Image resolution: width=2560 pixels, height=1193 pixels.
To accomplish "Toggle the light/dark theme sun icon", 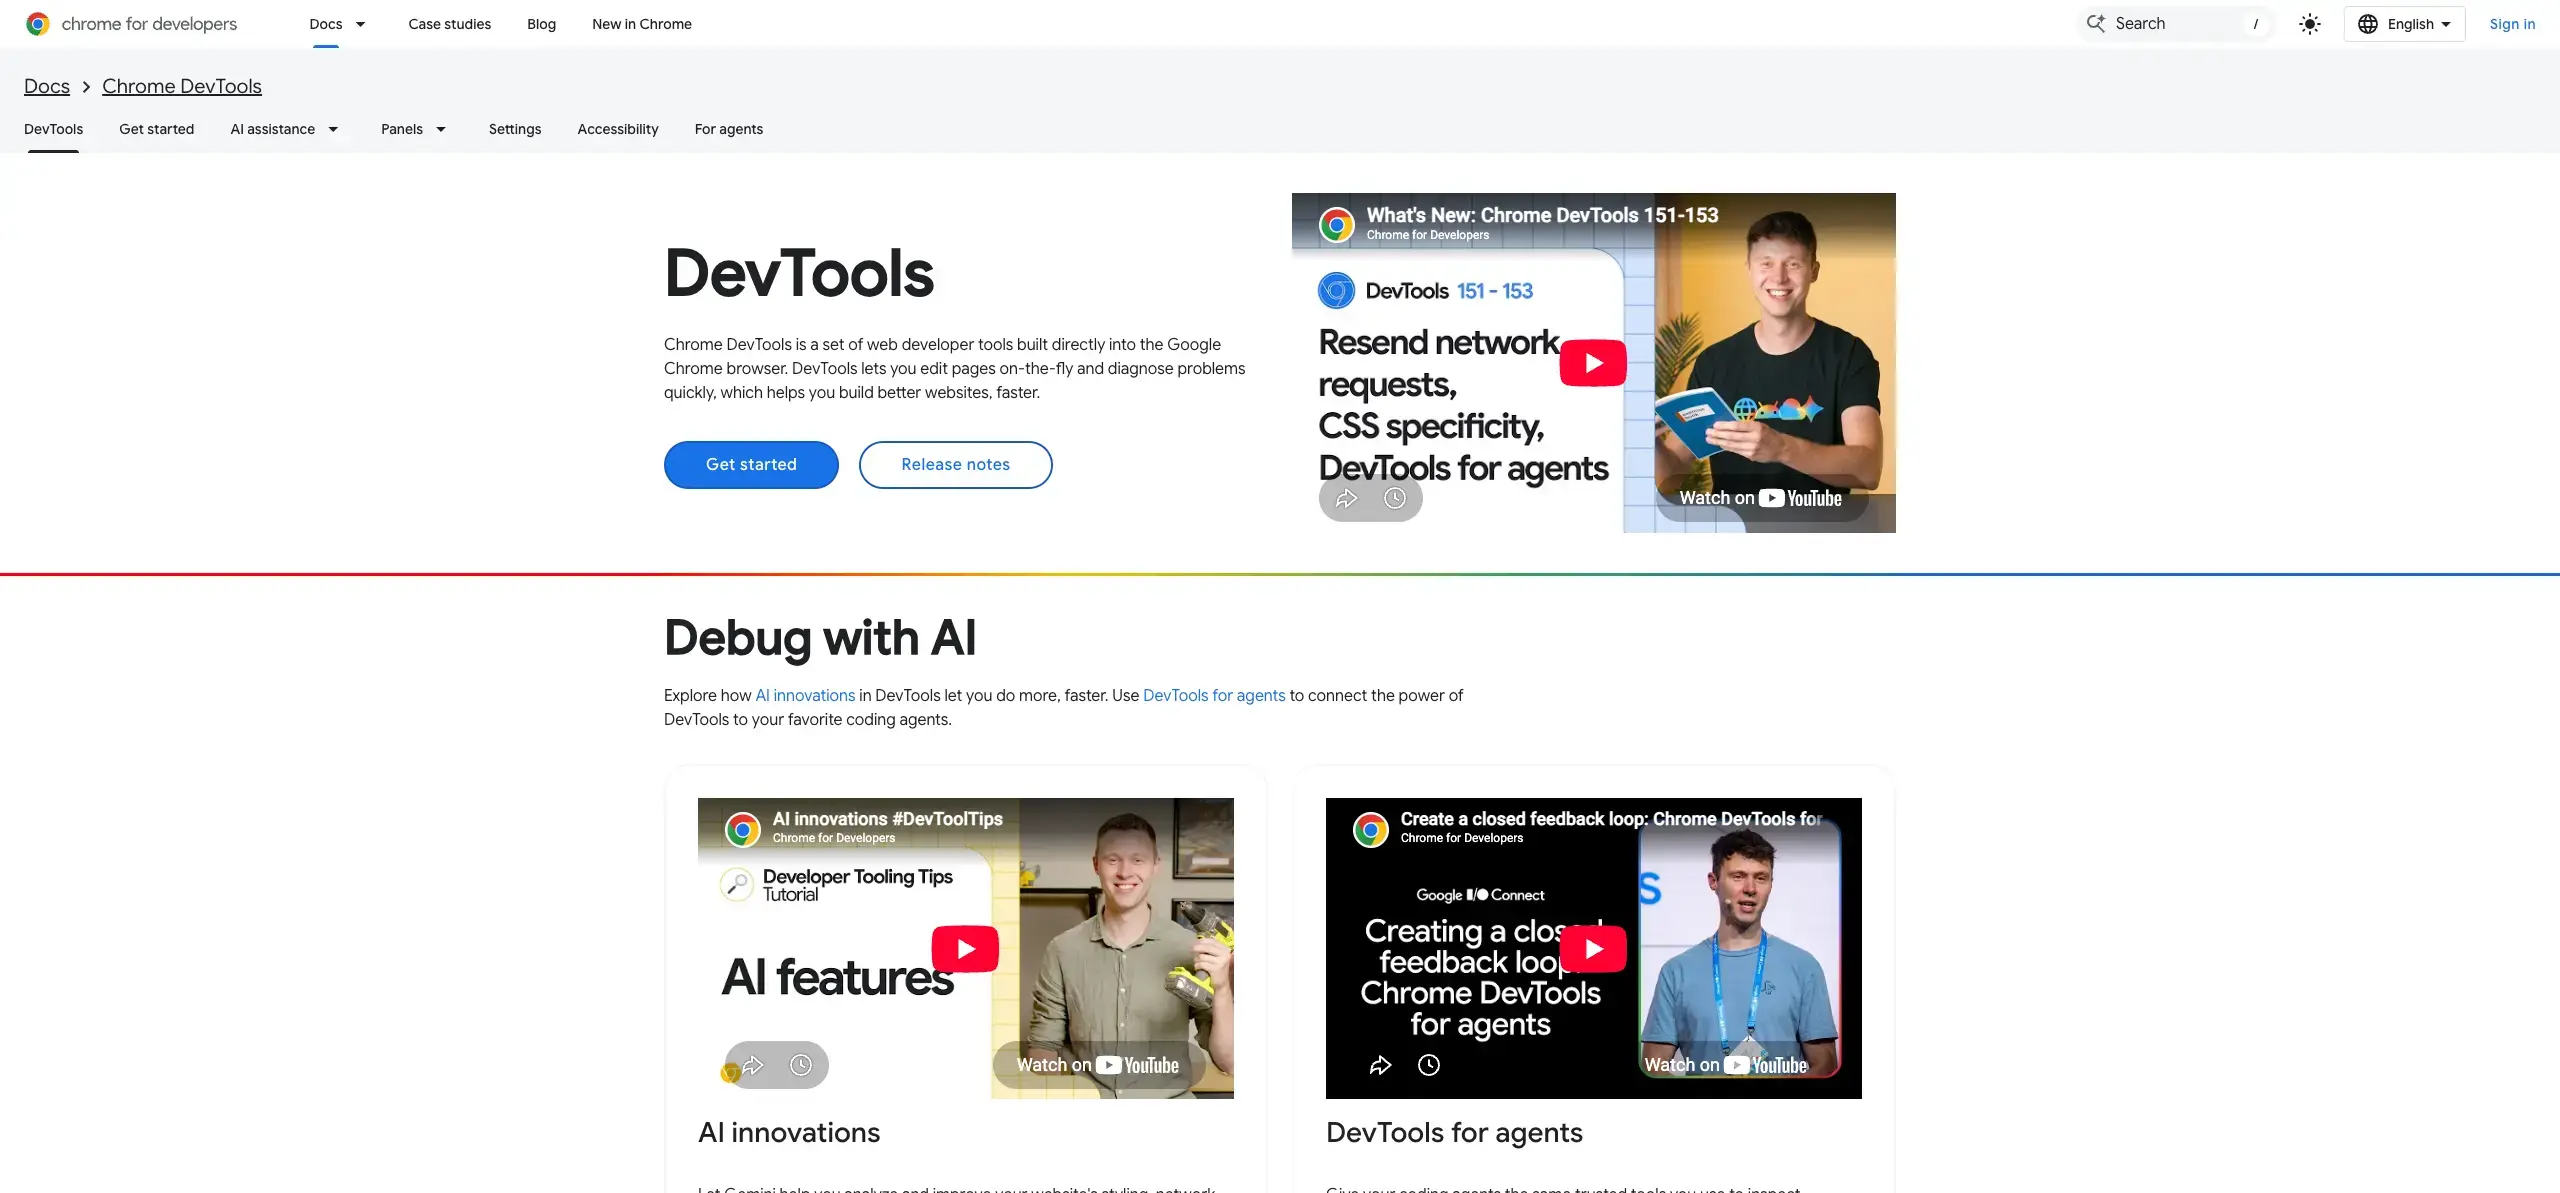I will 2309,24.
